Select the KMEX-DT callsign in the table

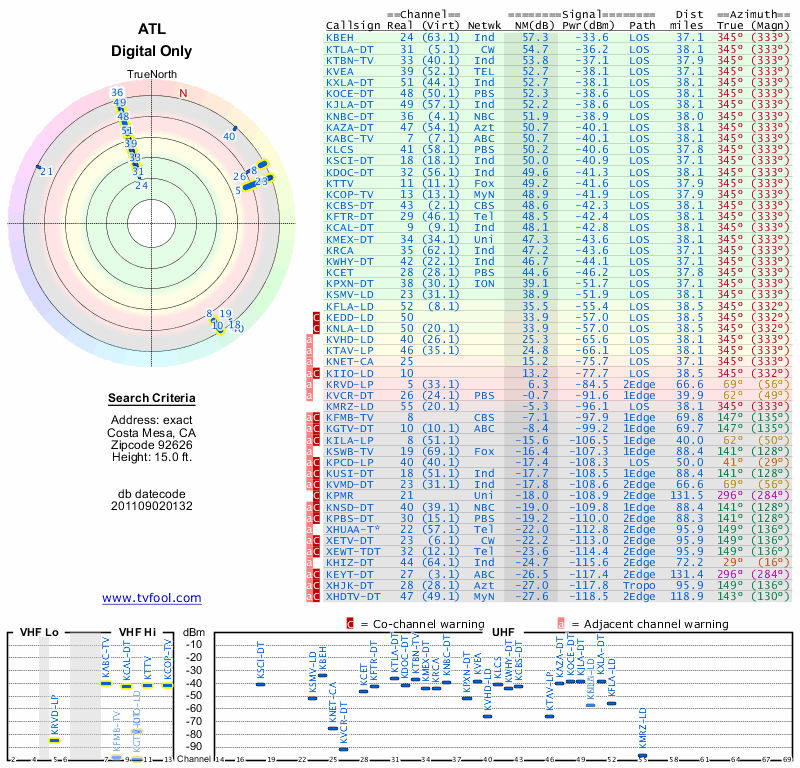click(350, 239)
